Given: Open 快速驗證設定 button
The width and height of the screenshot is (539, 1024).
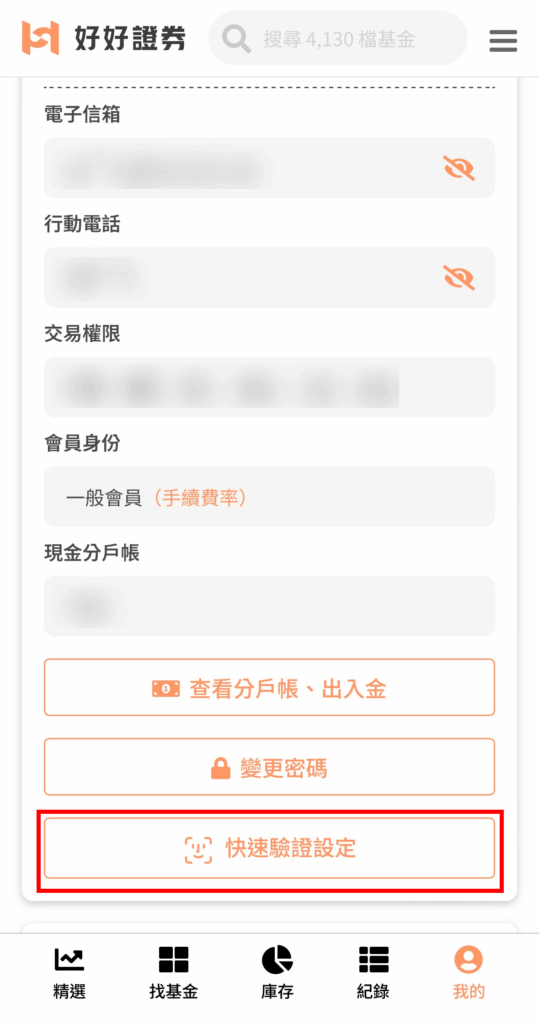Looking at the screenshot, I should click(x=269, y=848).
